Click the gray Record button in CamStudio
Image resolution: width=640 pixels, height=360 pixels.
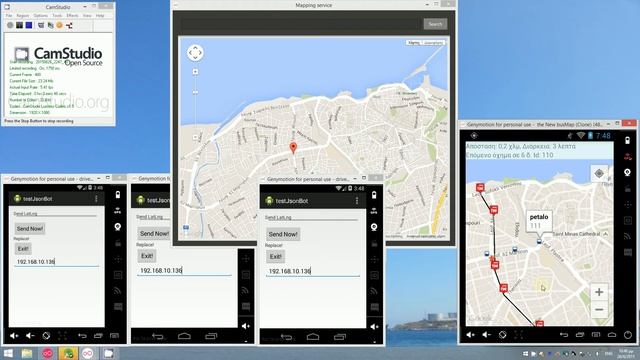(10, 25)
